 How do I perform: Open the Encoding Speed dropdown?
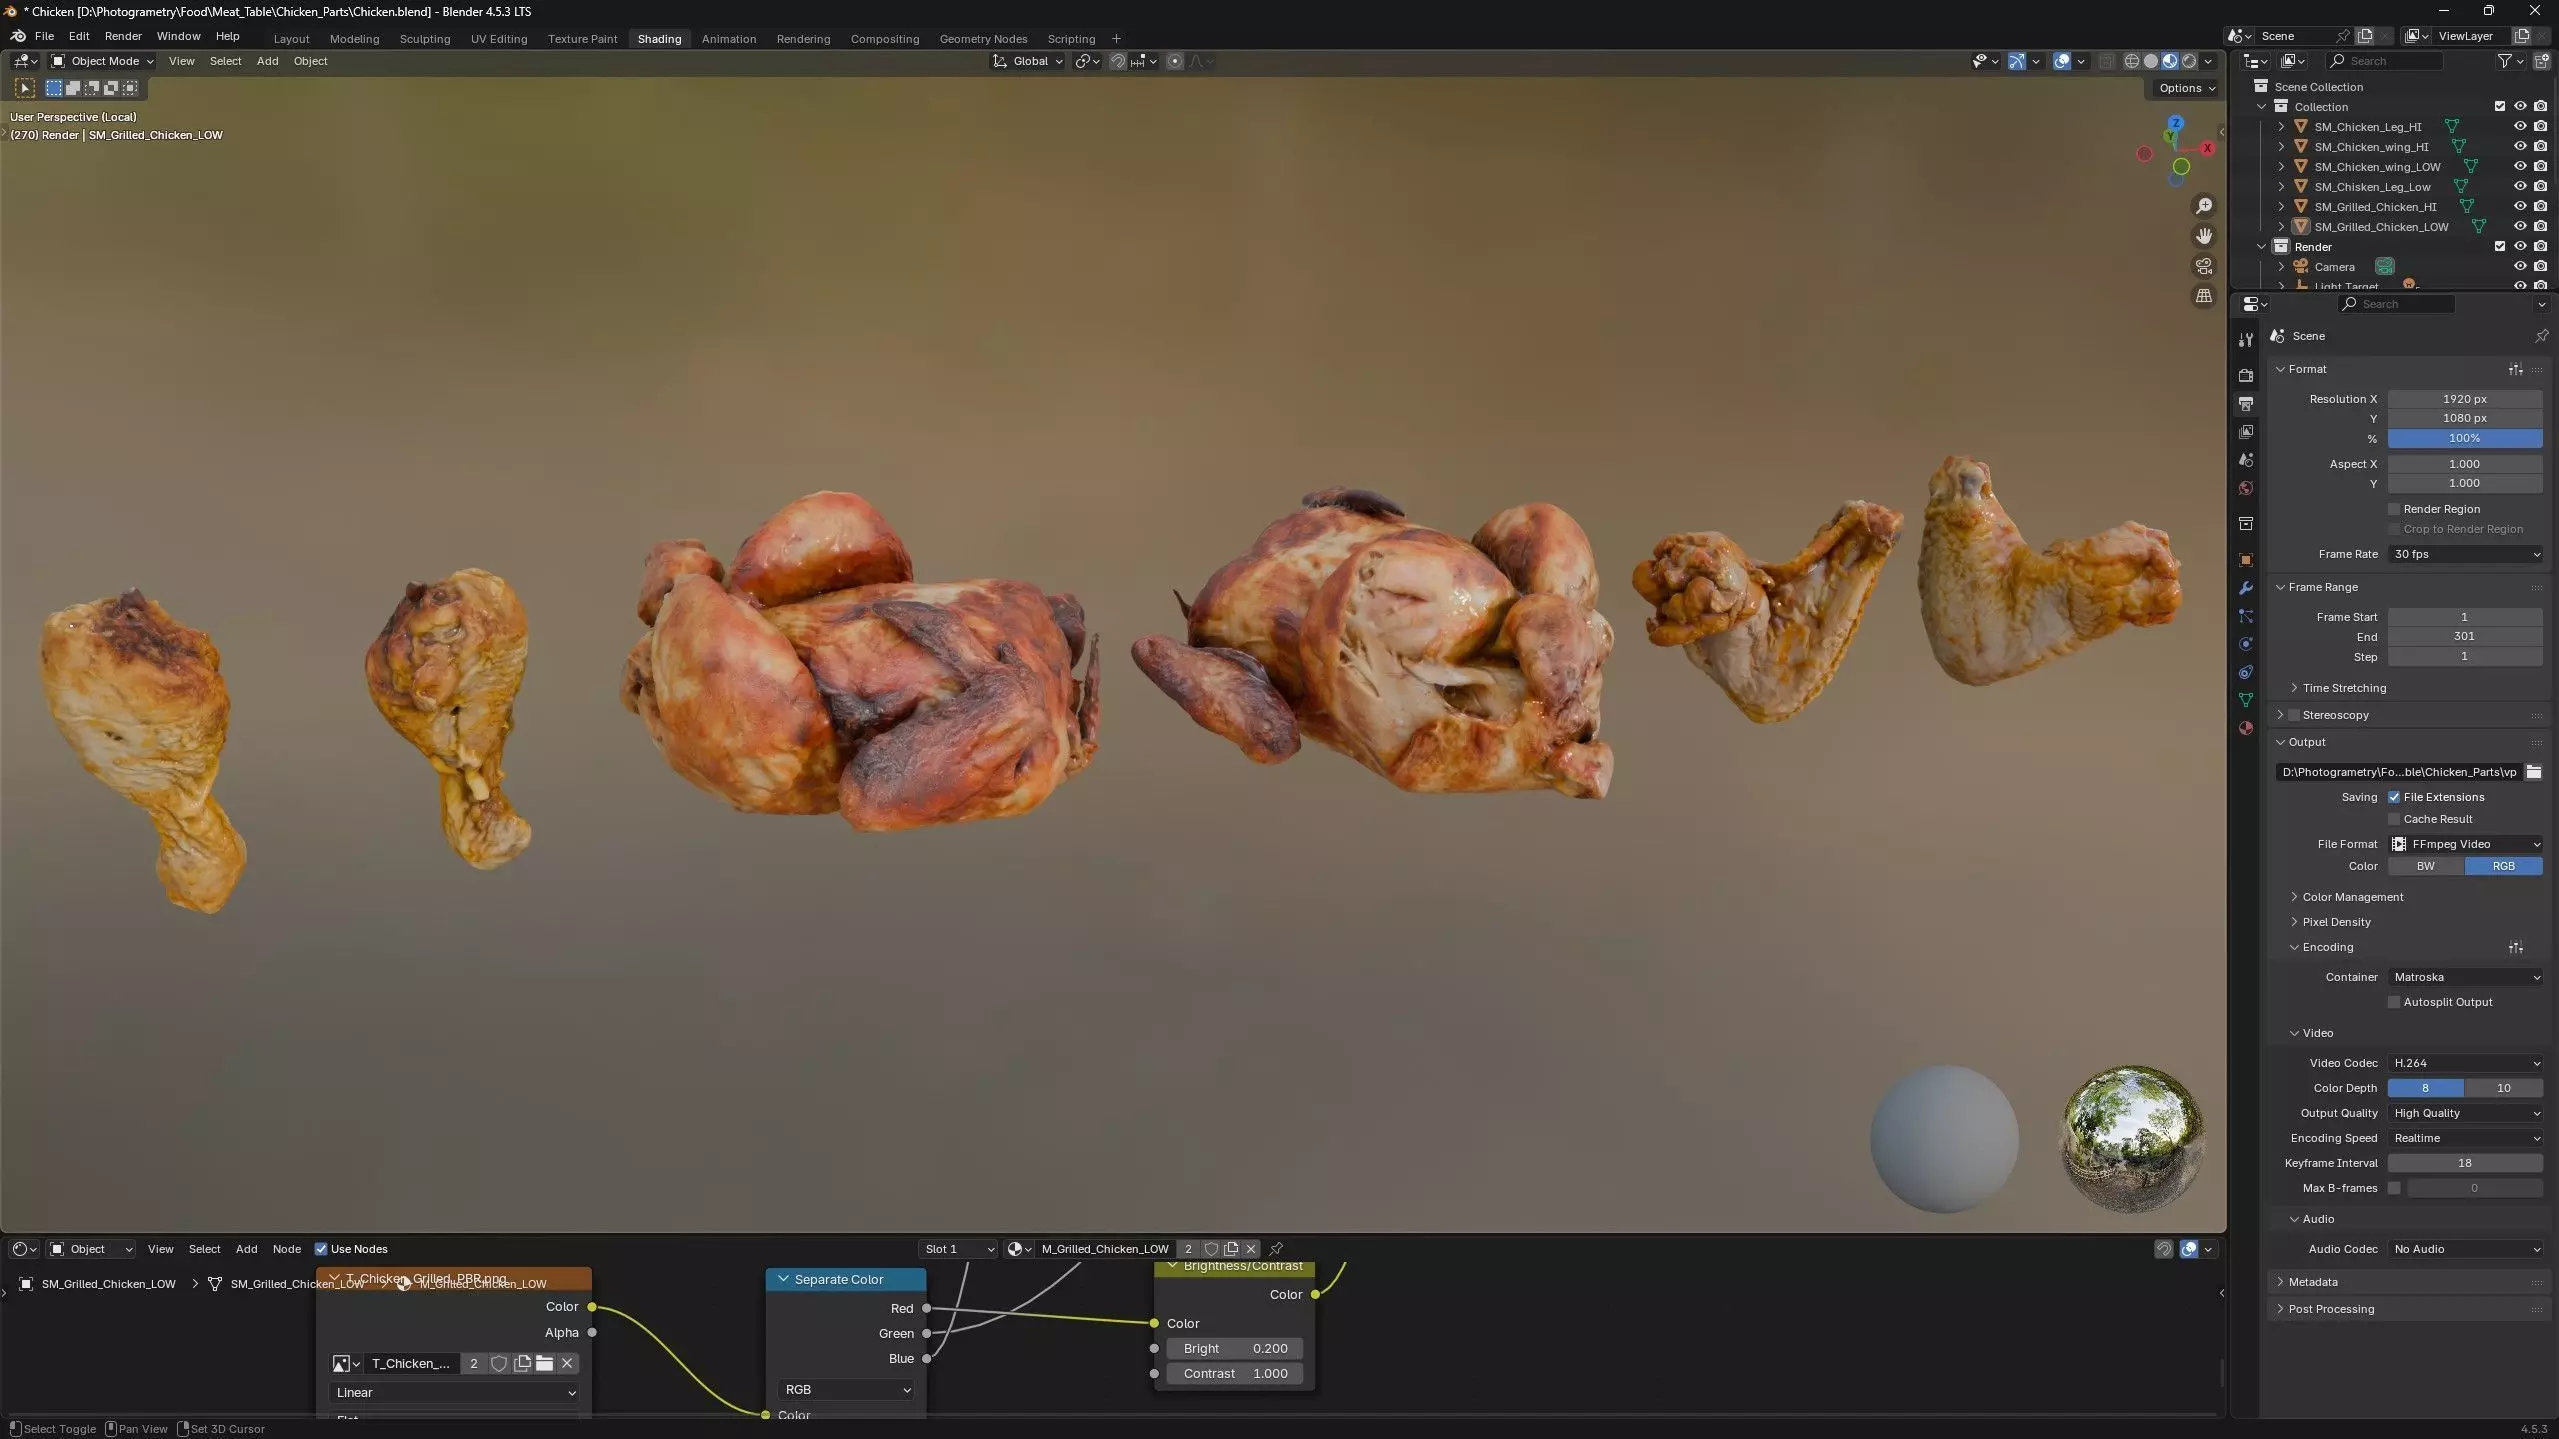point(2465,1138)
